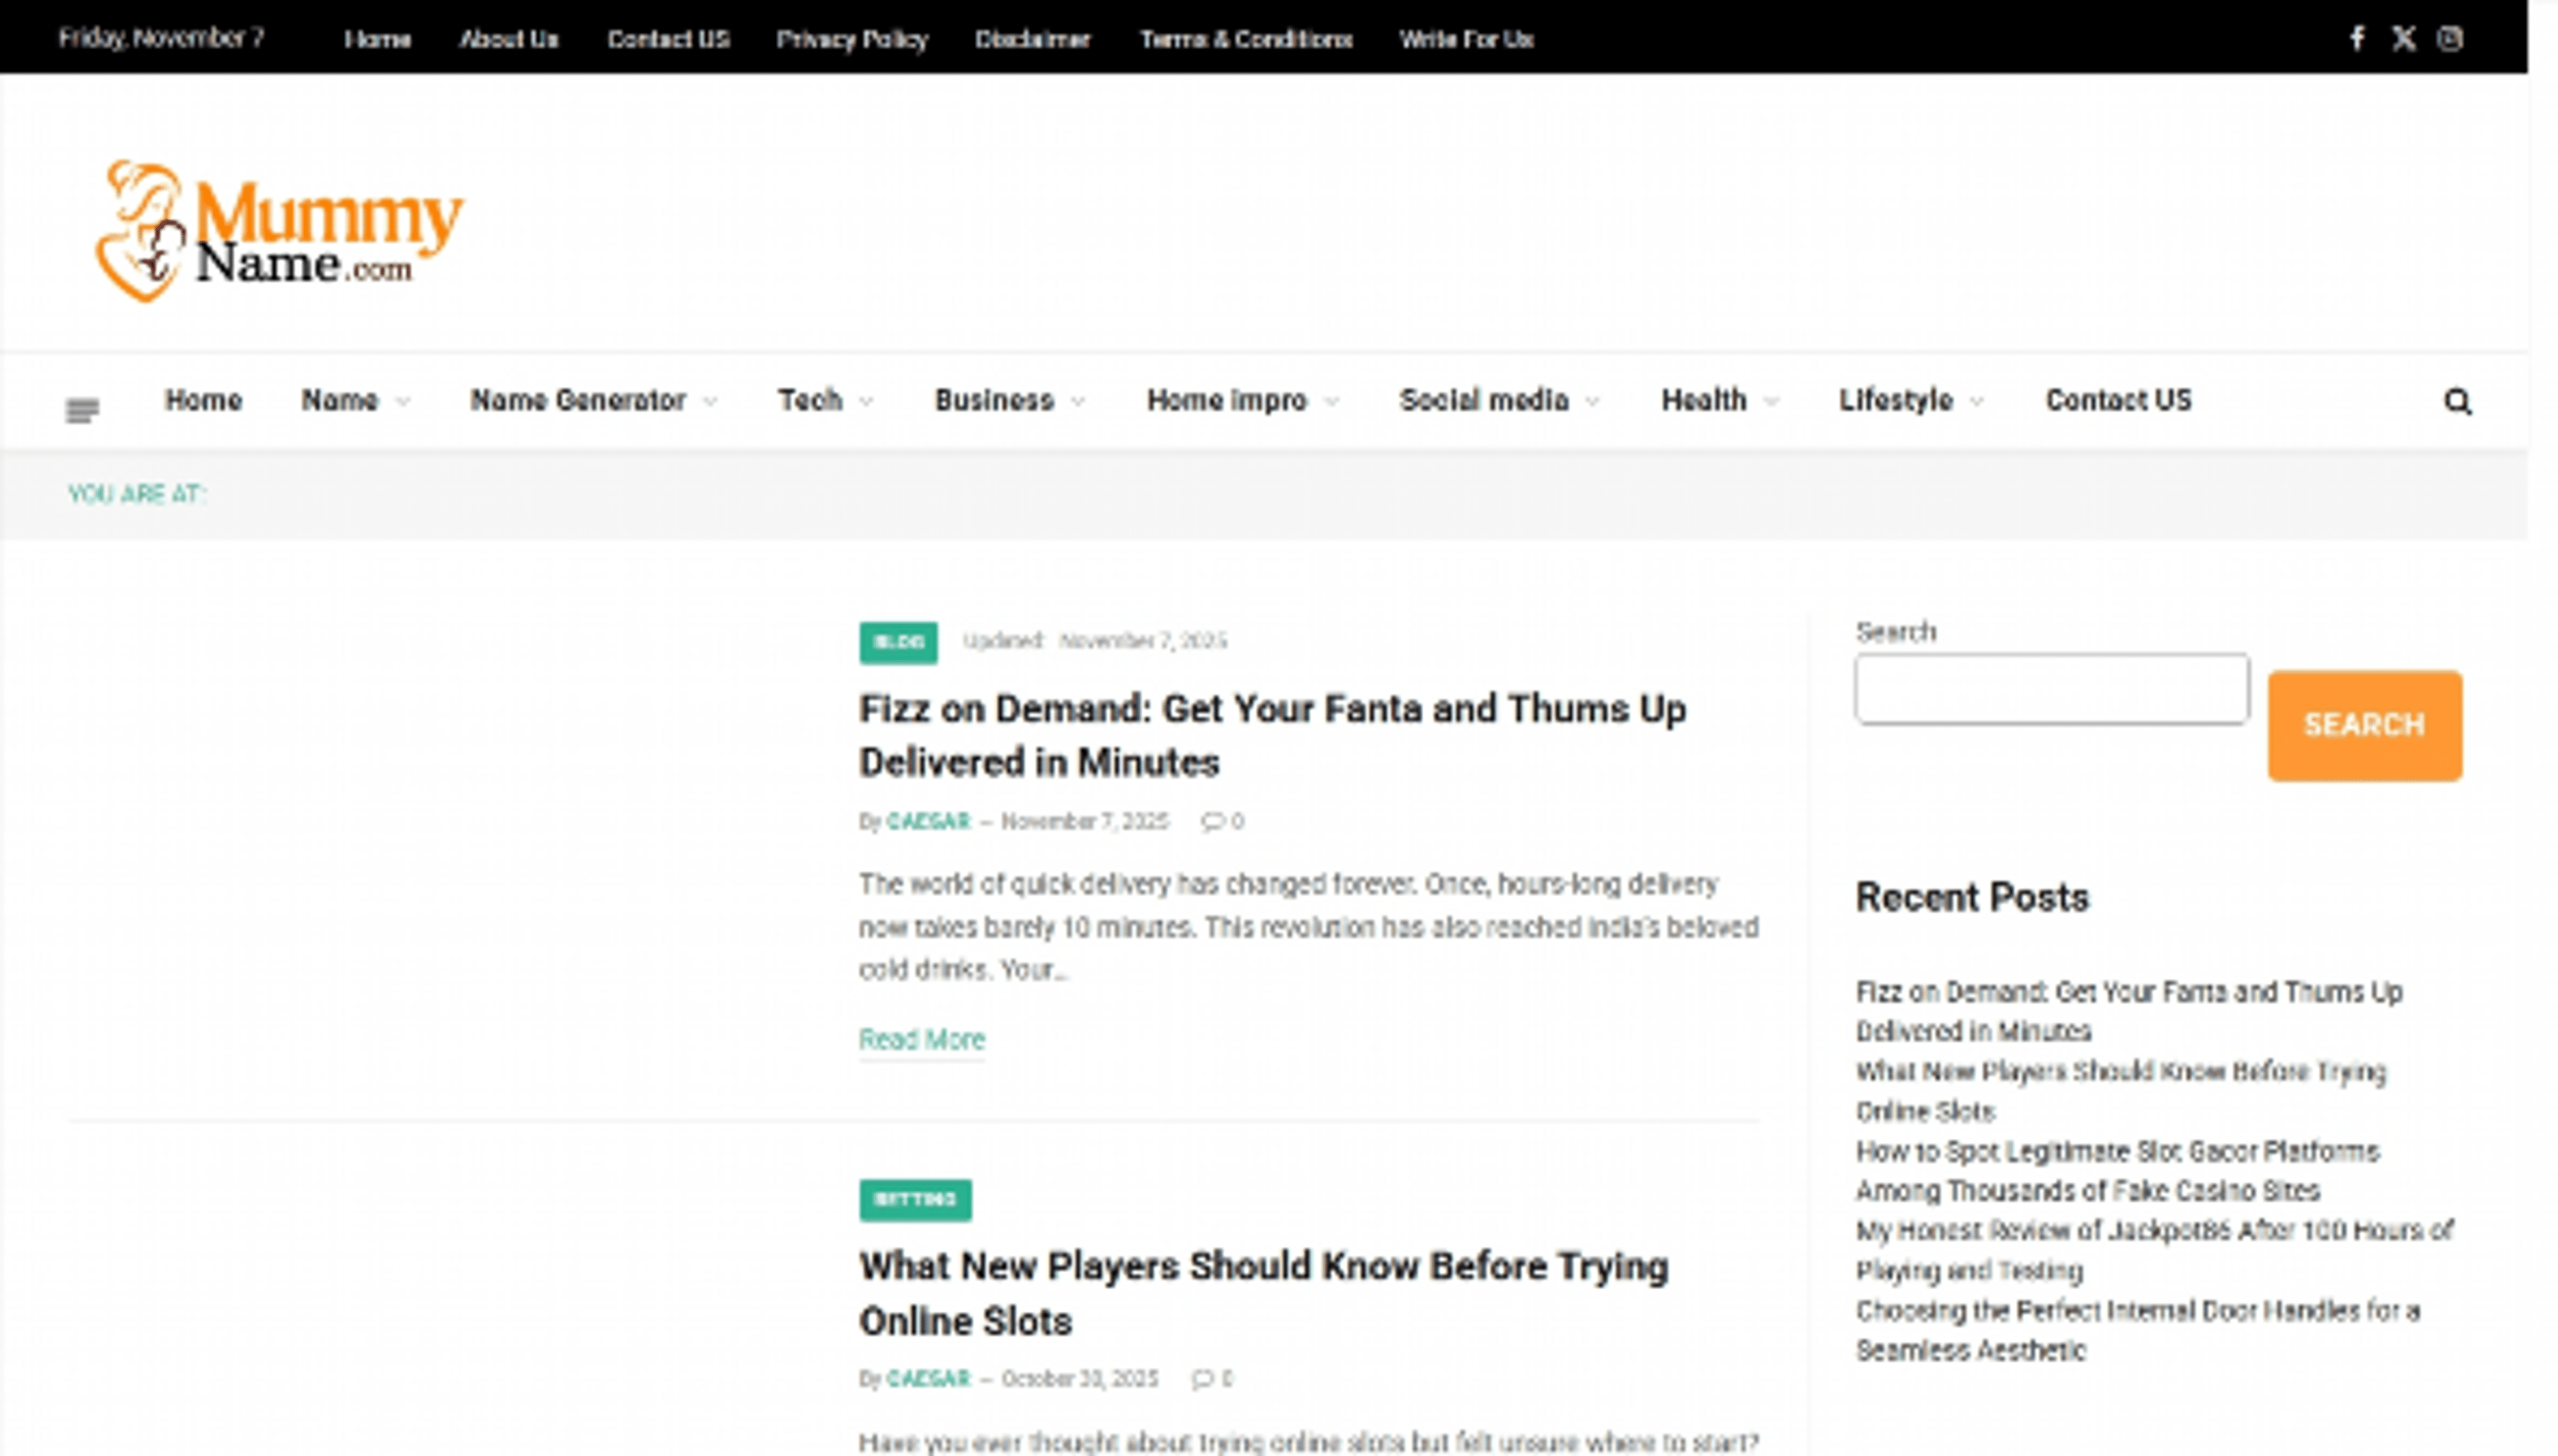
Task: Click comment bubble icon on Slots article
Action: click(x=1202, y=1379)
